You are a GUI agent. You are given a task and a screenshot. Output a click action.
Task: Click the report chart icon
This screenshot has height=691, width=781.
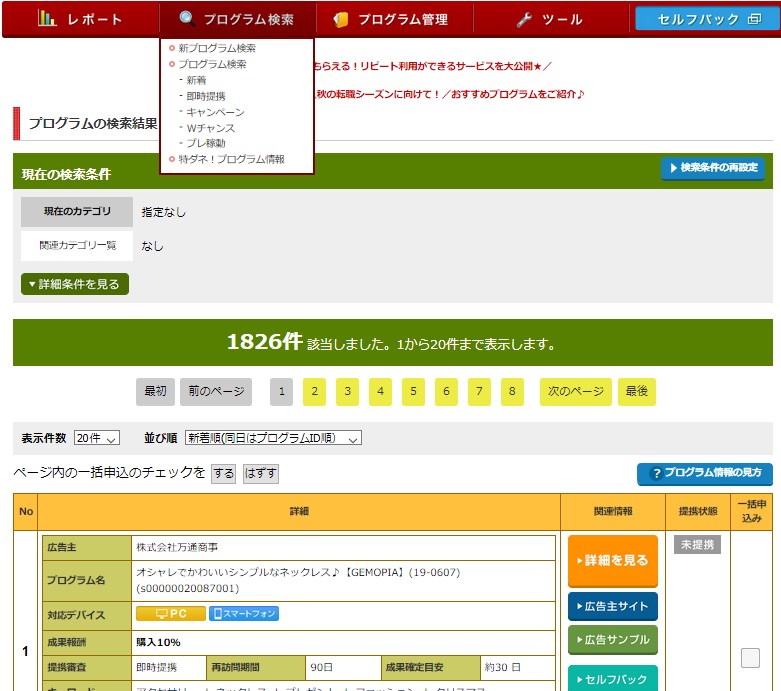point(47,19)
